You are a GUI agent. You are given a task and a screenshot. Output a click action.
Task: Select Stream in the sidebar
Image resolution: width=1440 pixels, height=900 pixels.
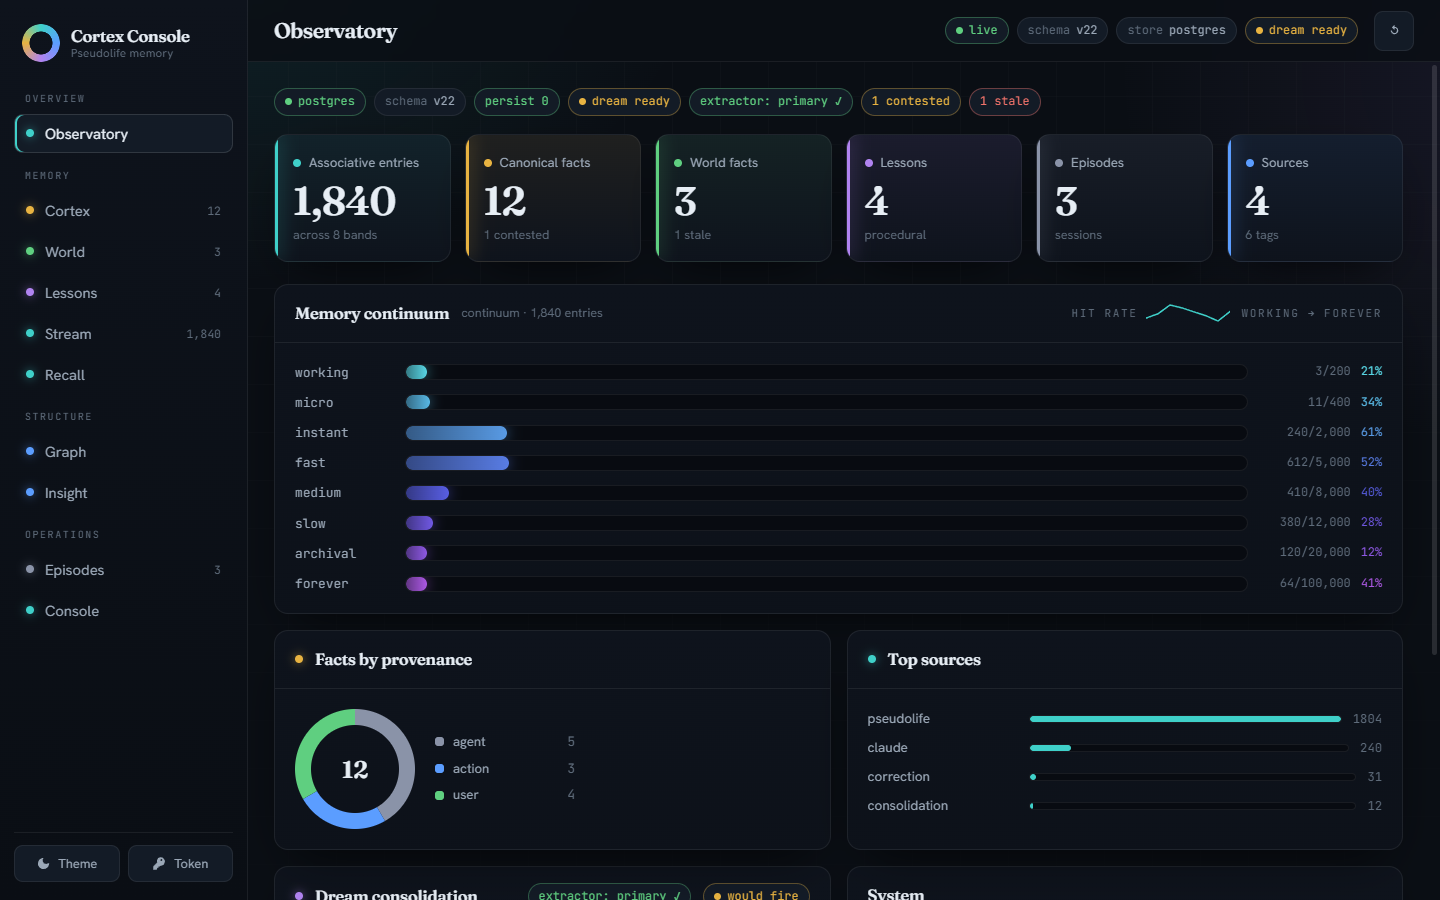(x=124, y=334)
